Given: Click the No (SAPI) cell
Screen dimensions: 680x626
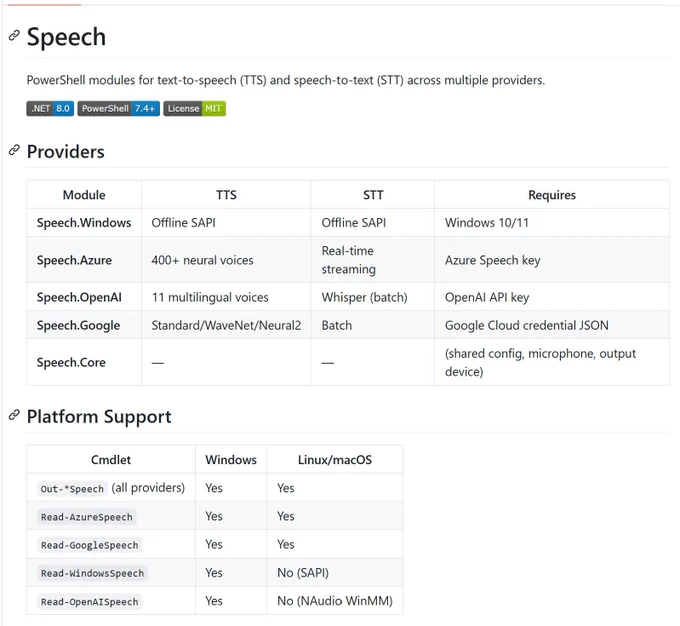Looking at the screenshot, I should [x=335, y=573].
